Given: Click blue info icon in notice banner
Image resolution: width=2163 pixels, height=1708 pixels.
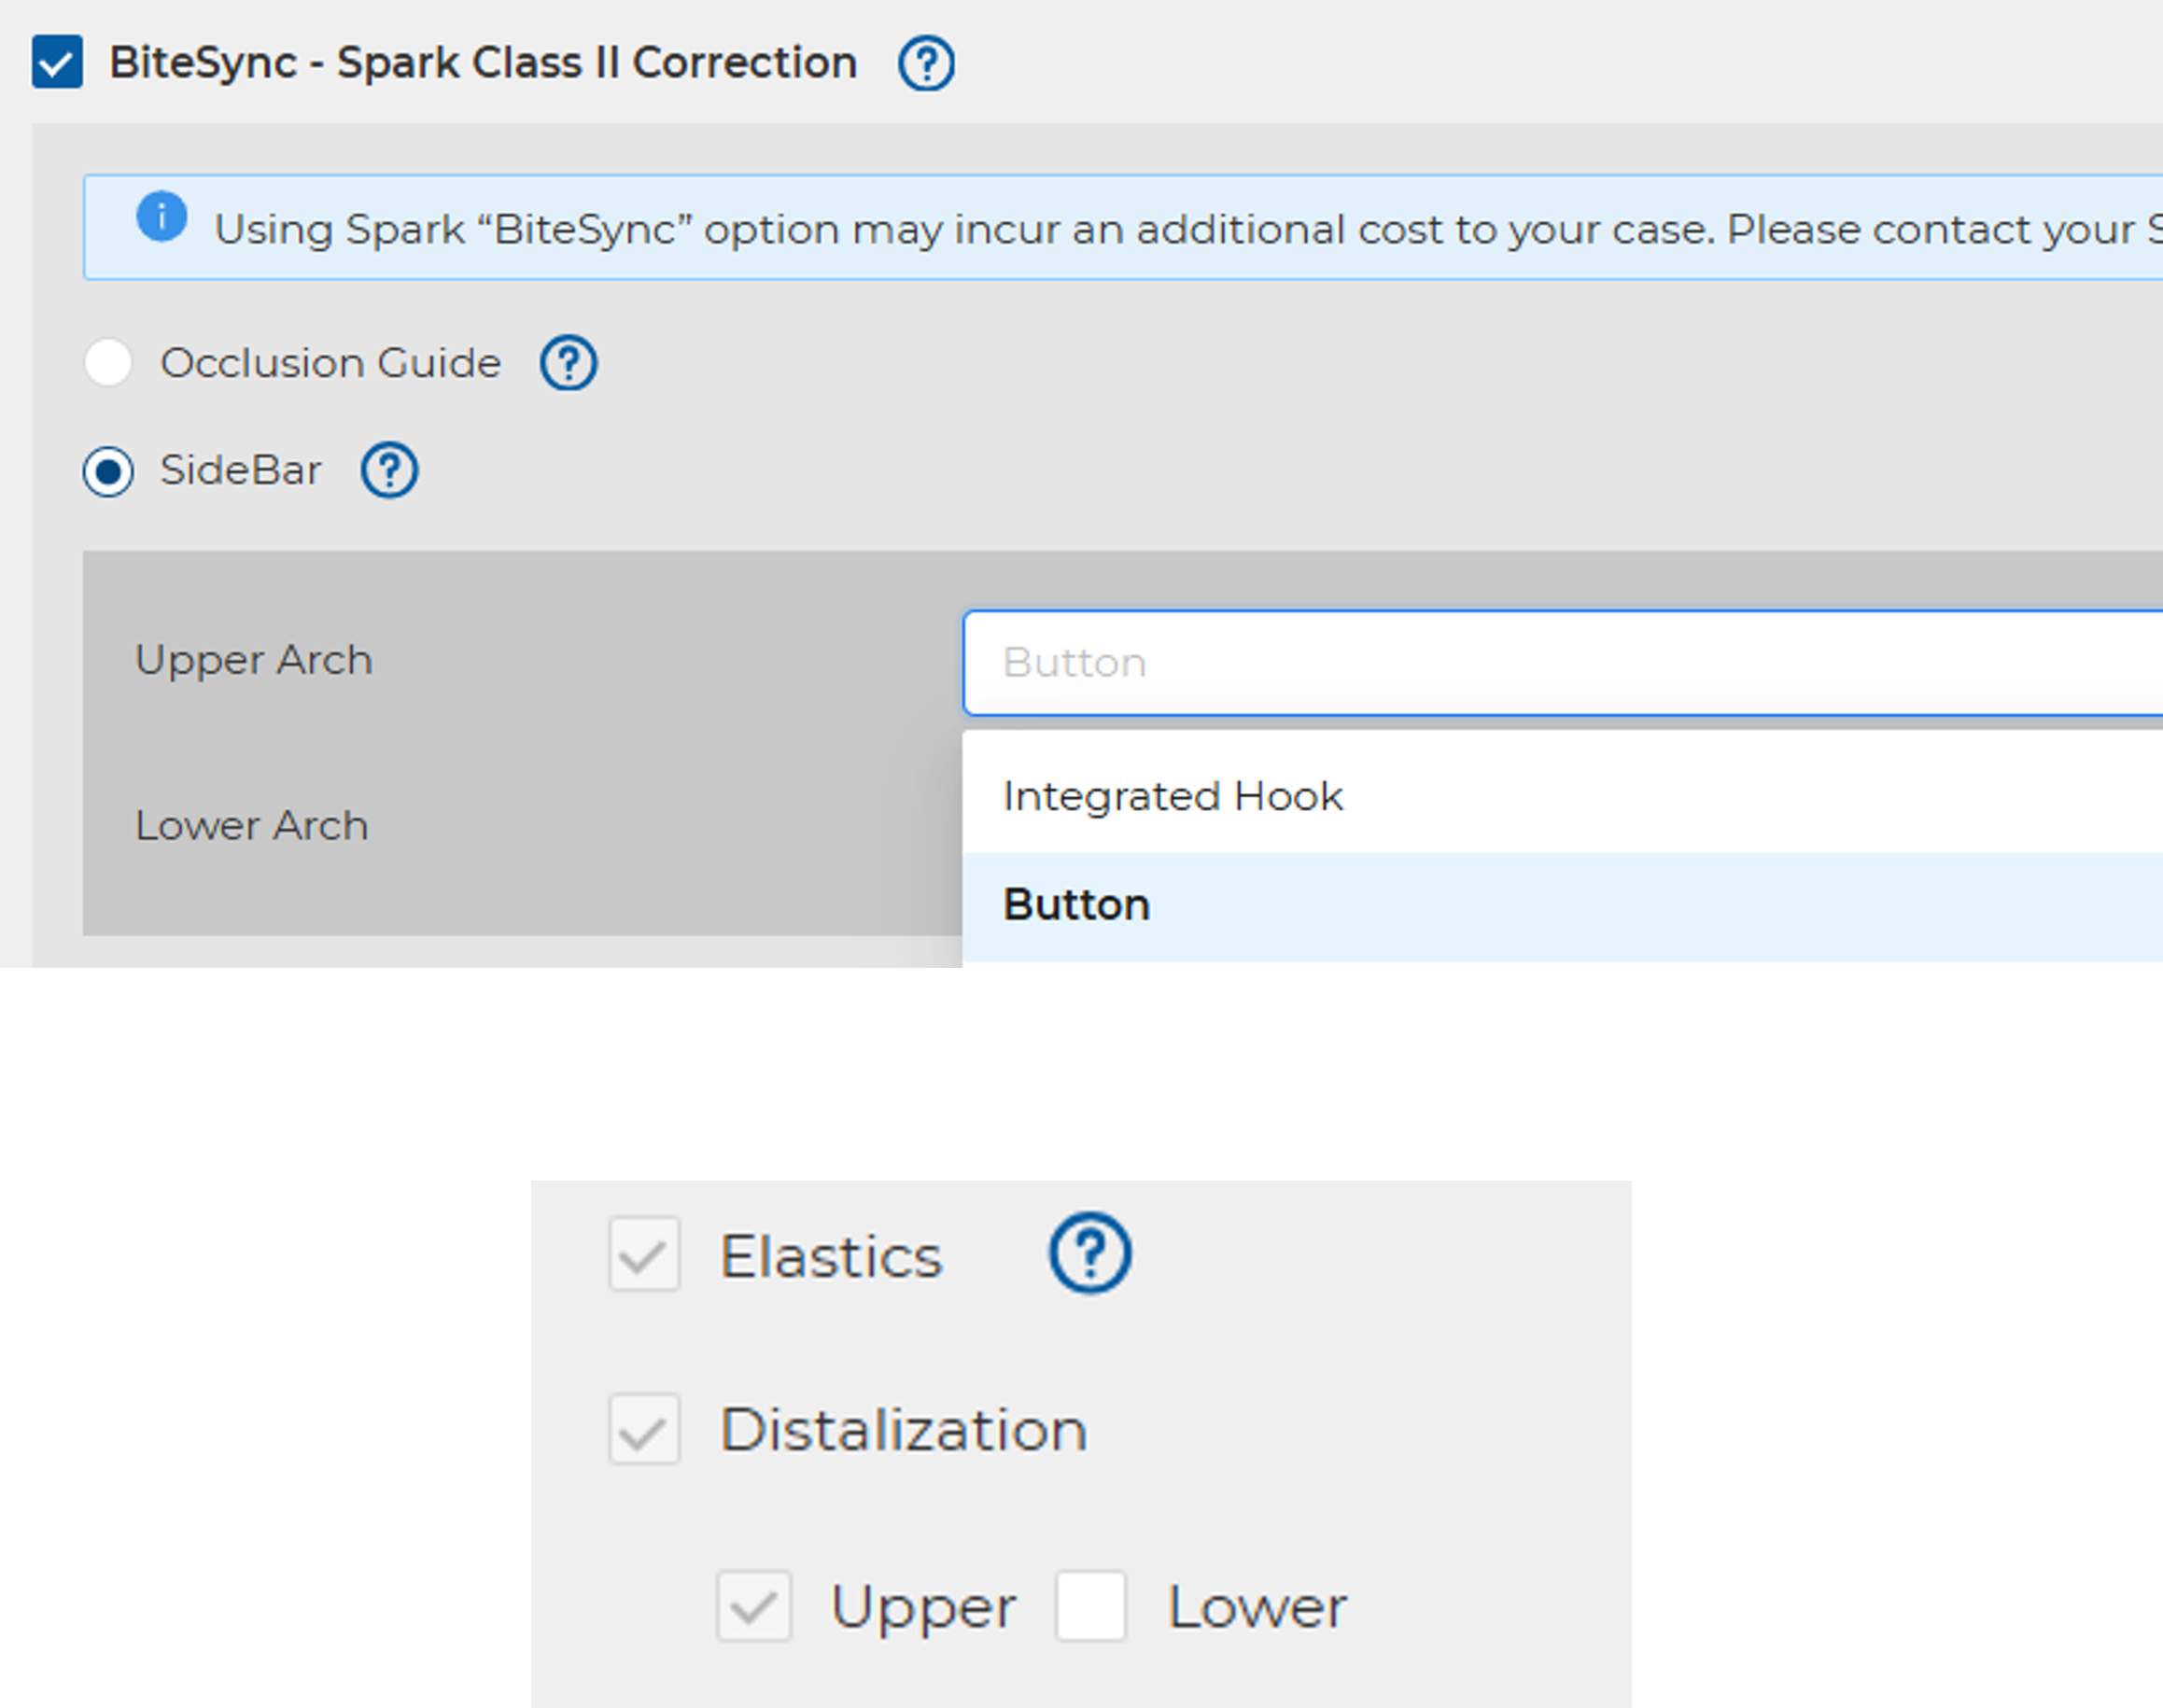Looking at the screenshot, I should (161, 217).
